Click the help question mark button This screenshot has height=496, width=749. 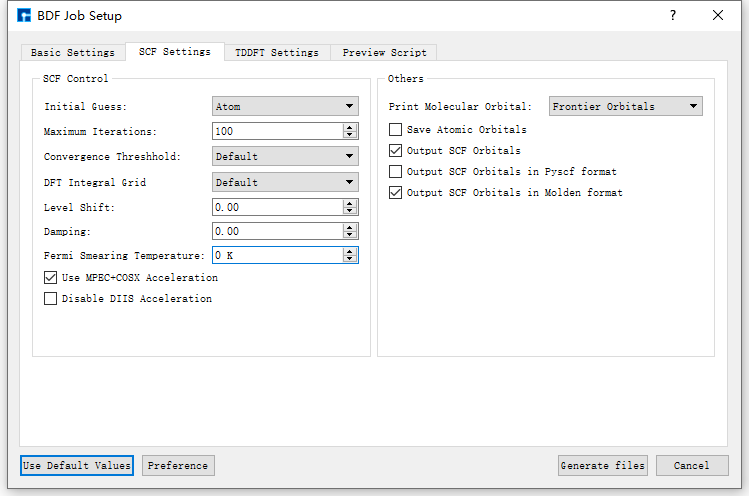click(672, 16)
